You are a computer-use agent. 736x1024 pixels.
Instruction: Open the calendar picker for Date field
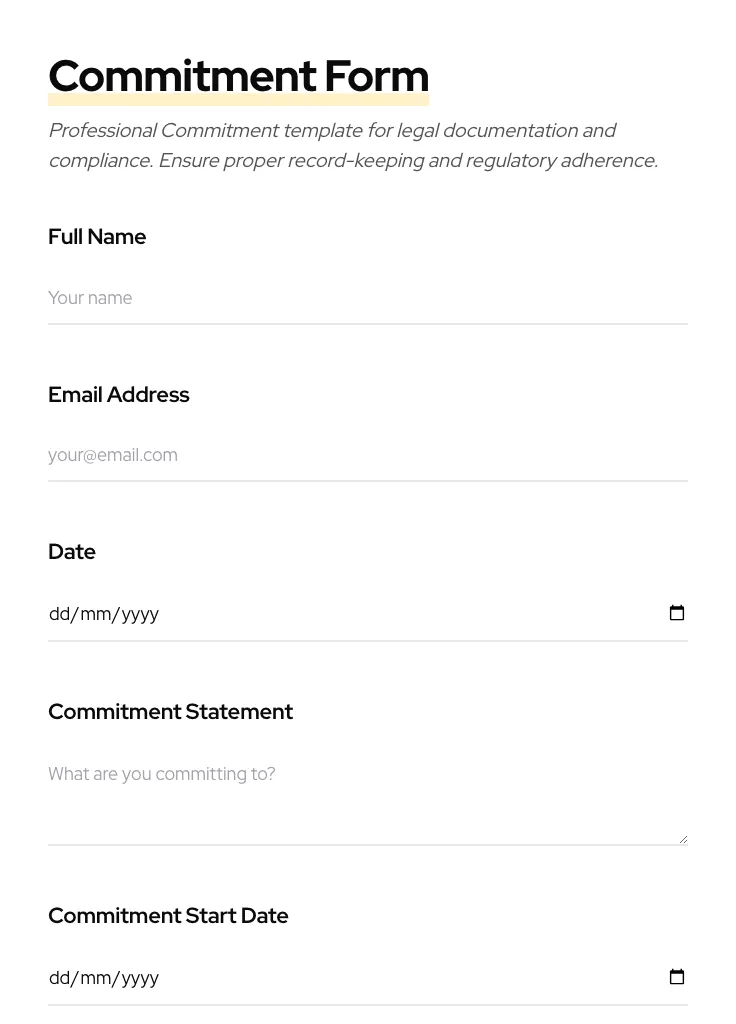coord(677,613)
